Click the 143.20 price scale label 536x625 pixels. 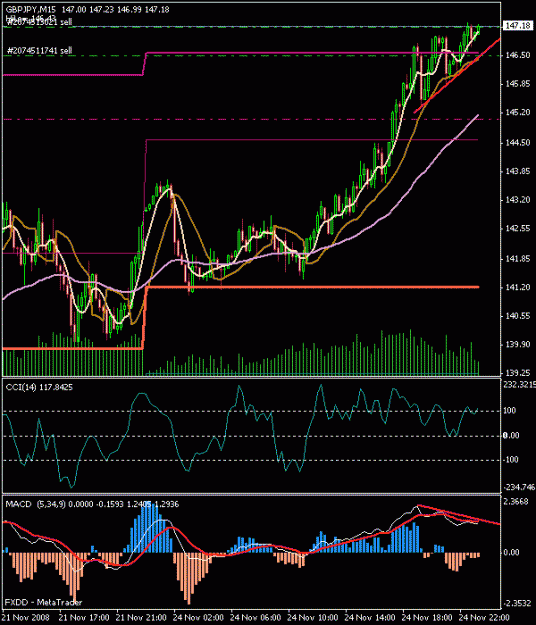click(518, 200)
